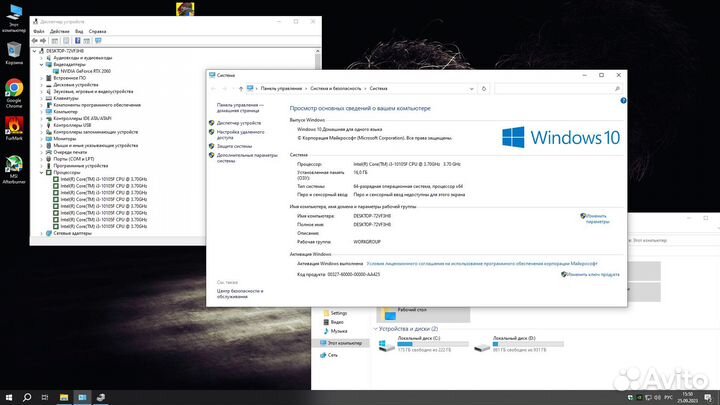Click the blue Help icon in Device Manager toolbar
The width and height of the screenshot is (720, 405).
point(78,41)
